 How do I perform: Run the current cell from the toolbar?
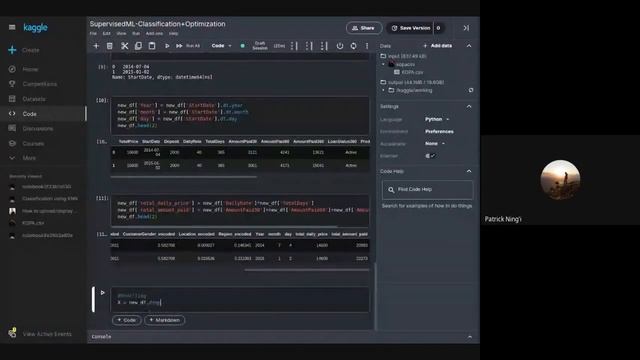tap(167, 46)
